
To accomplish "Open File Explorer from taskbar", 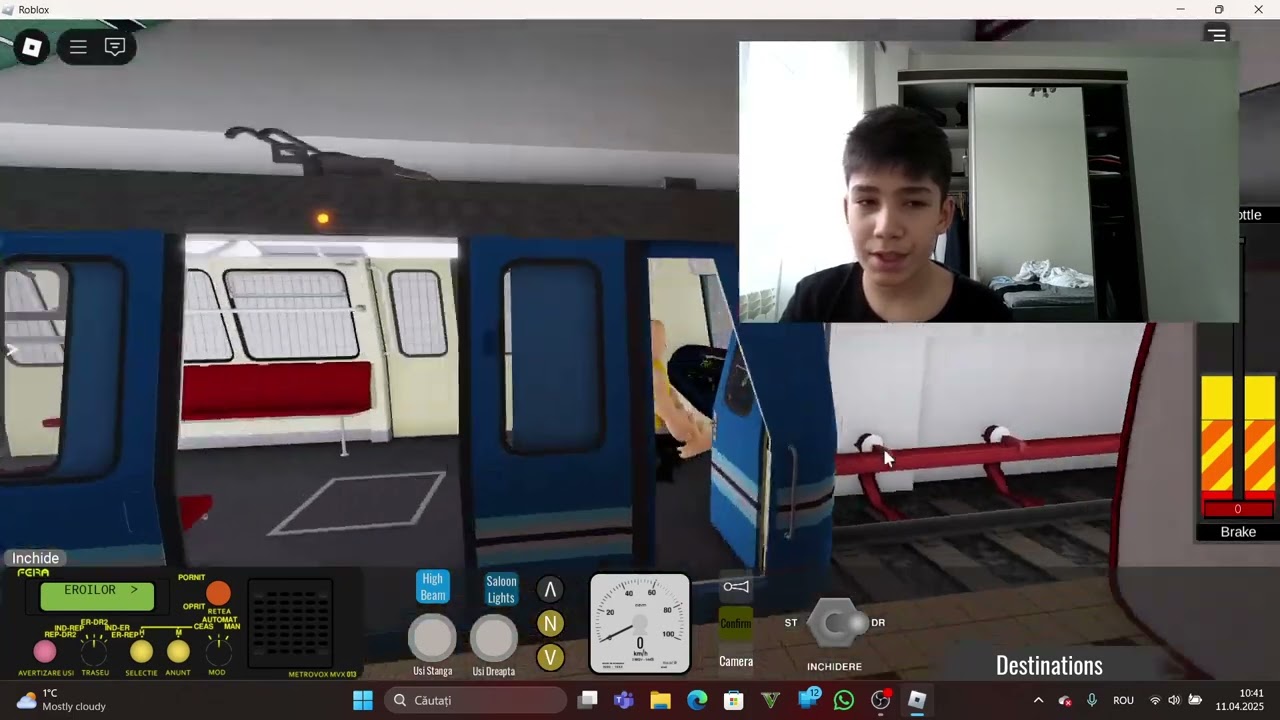I will (660, 700).
